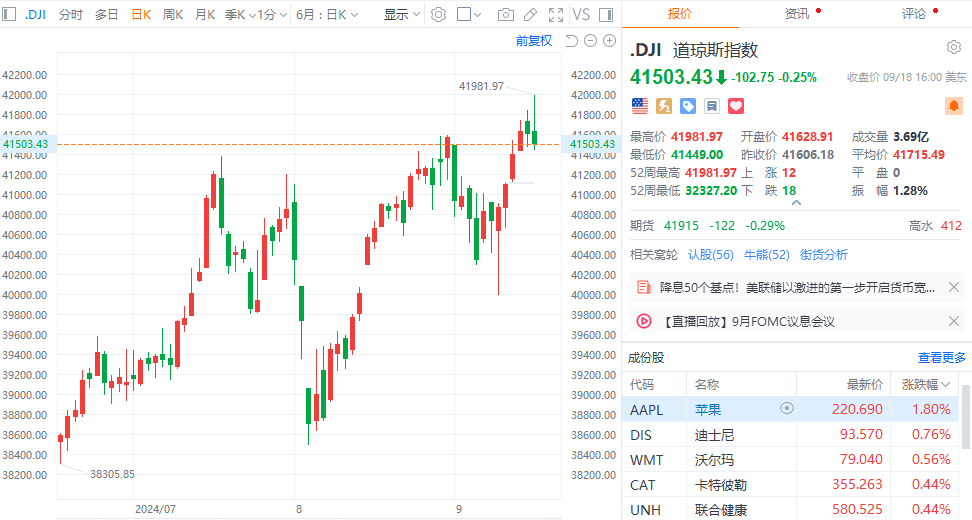The image size is (972, 520).
Task: Sort constituents by 涨跌幅 column
Action: pyautogui.click(x=926, y=385)
